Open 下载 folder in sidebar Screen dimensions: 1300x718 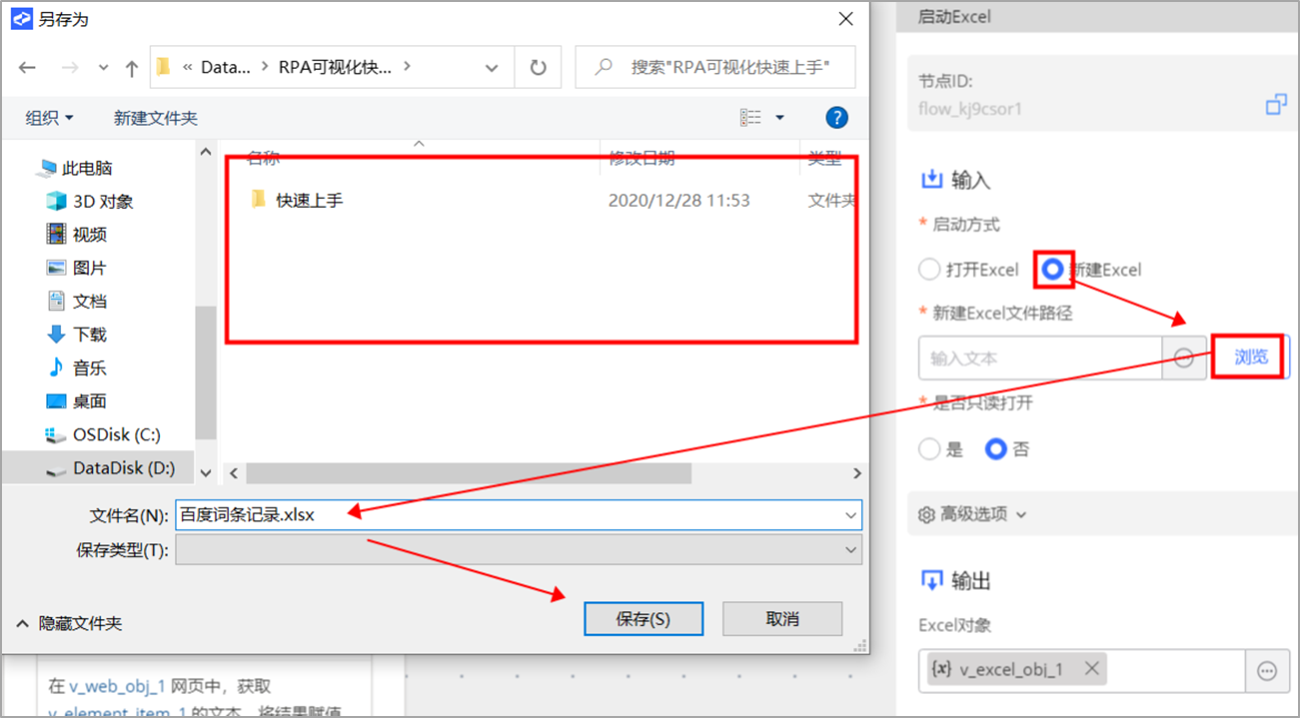coord(77,334)
